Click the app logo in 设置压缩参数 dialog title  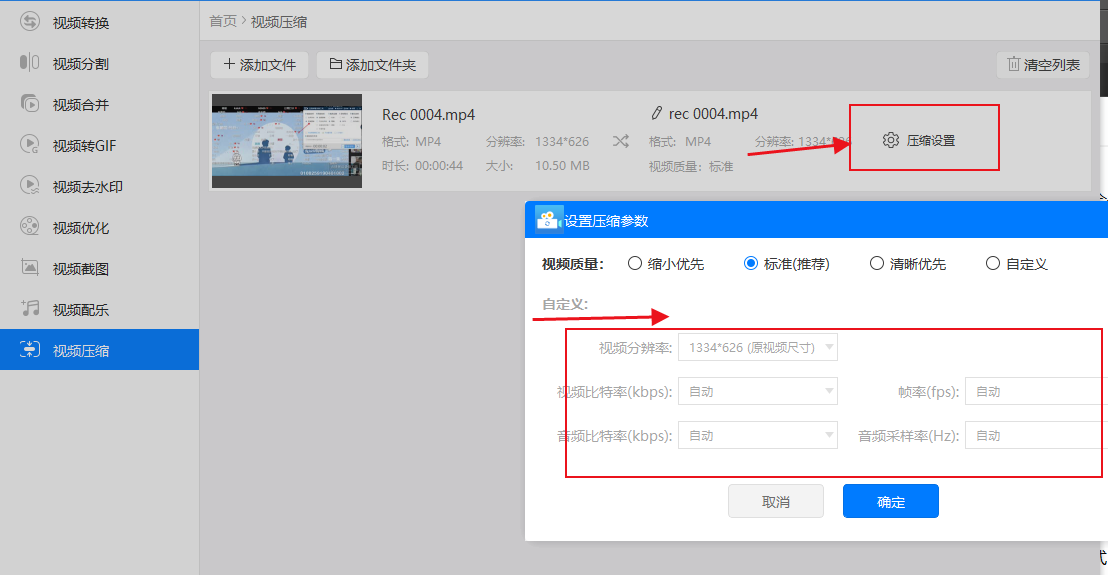coord(548,220)
